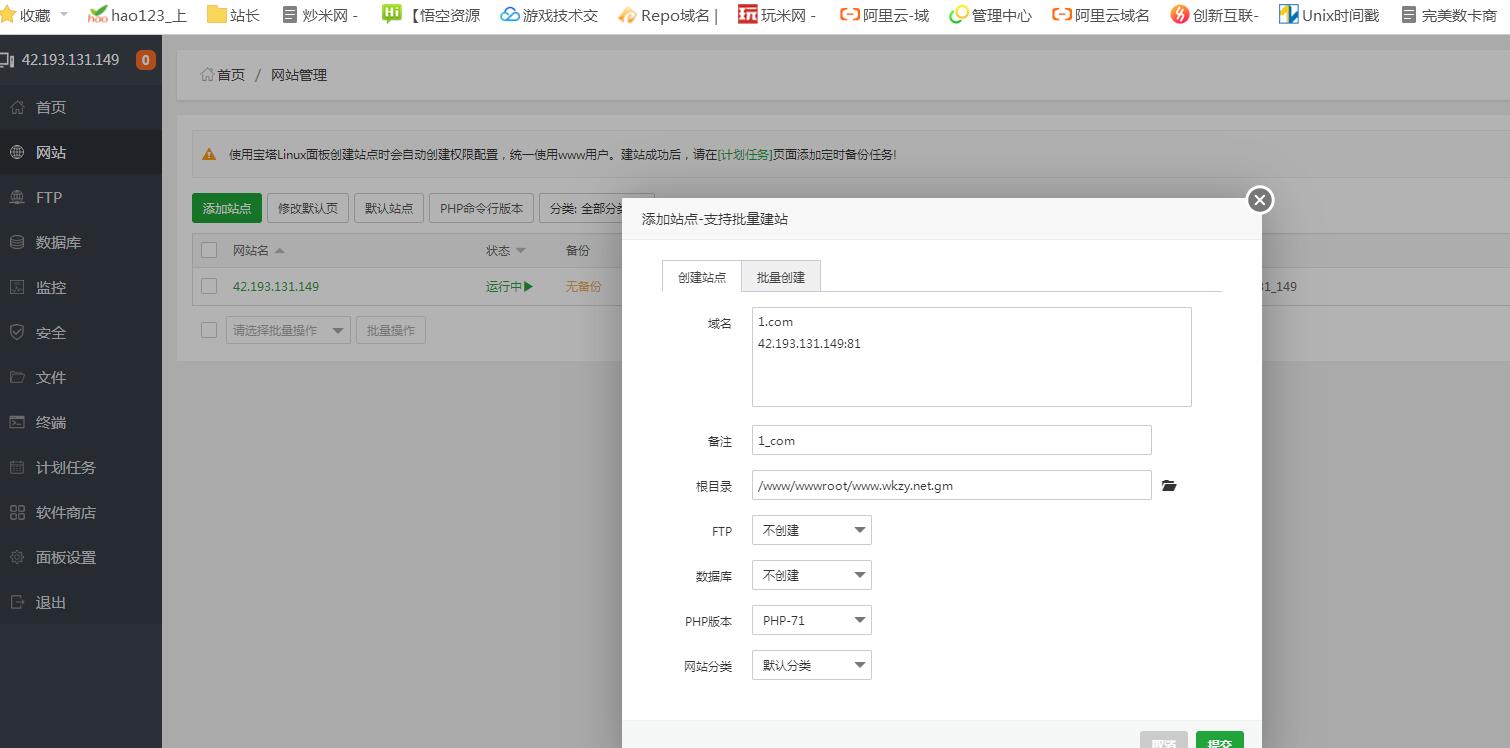Close the 添加站点 dialog with X icon
Screen dimensions: 1510x748
tap(1259, 200)
